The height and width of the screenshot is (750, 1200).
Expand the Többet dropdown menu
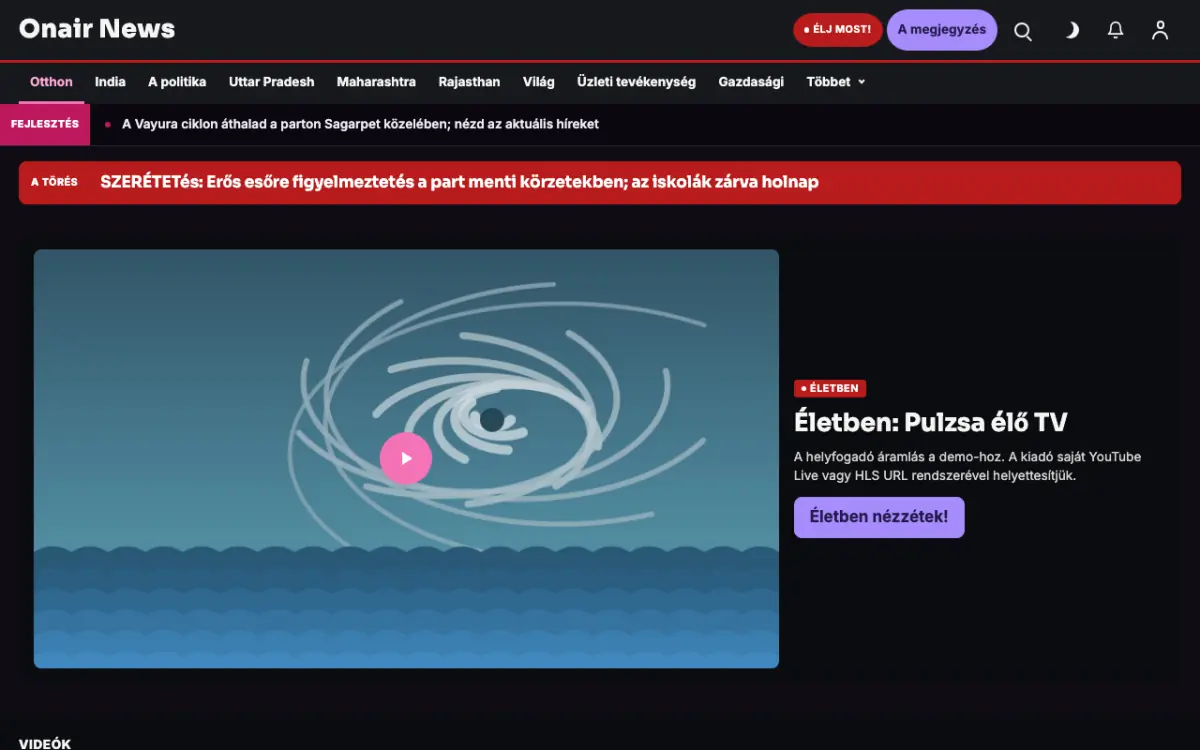click(836, 82)
